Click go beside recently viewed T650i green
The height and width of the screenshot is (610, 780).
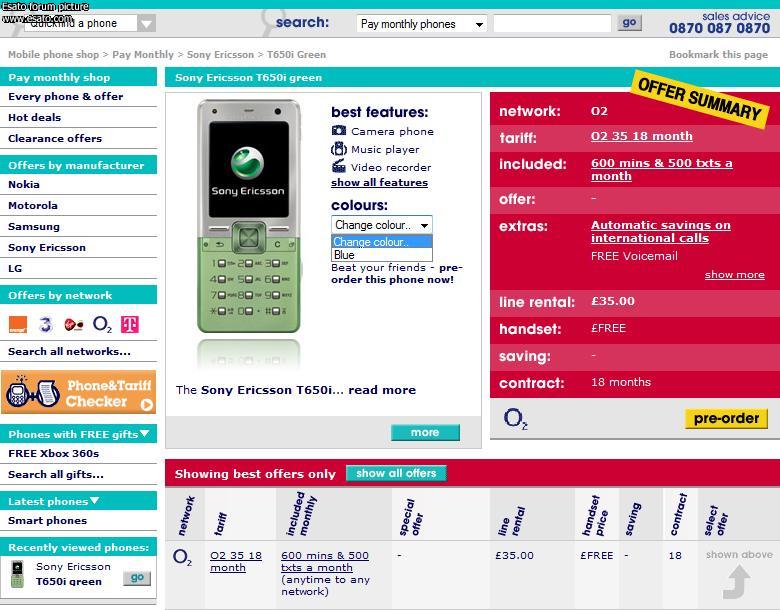(137, 578)
